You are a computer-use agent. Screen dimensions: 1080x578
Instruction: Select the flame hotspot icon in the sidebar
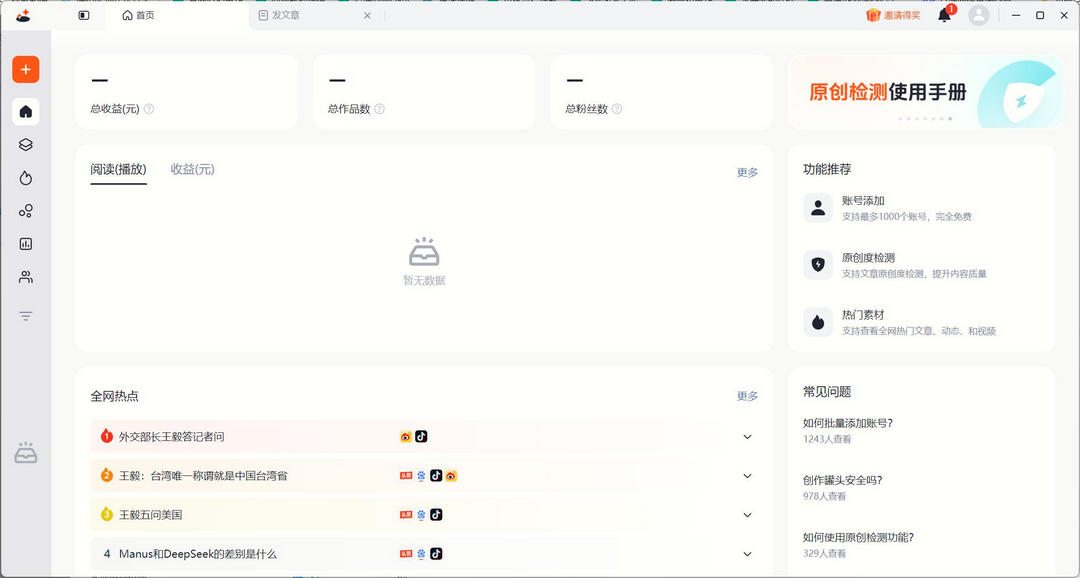[x=24, y=177]
